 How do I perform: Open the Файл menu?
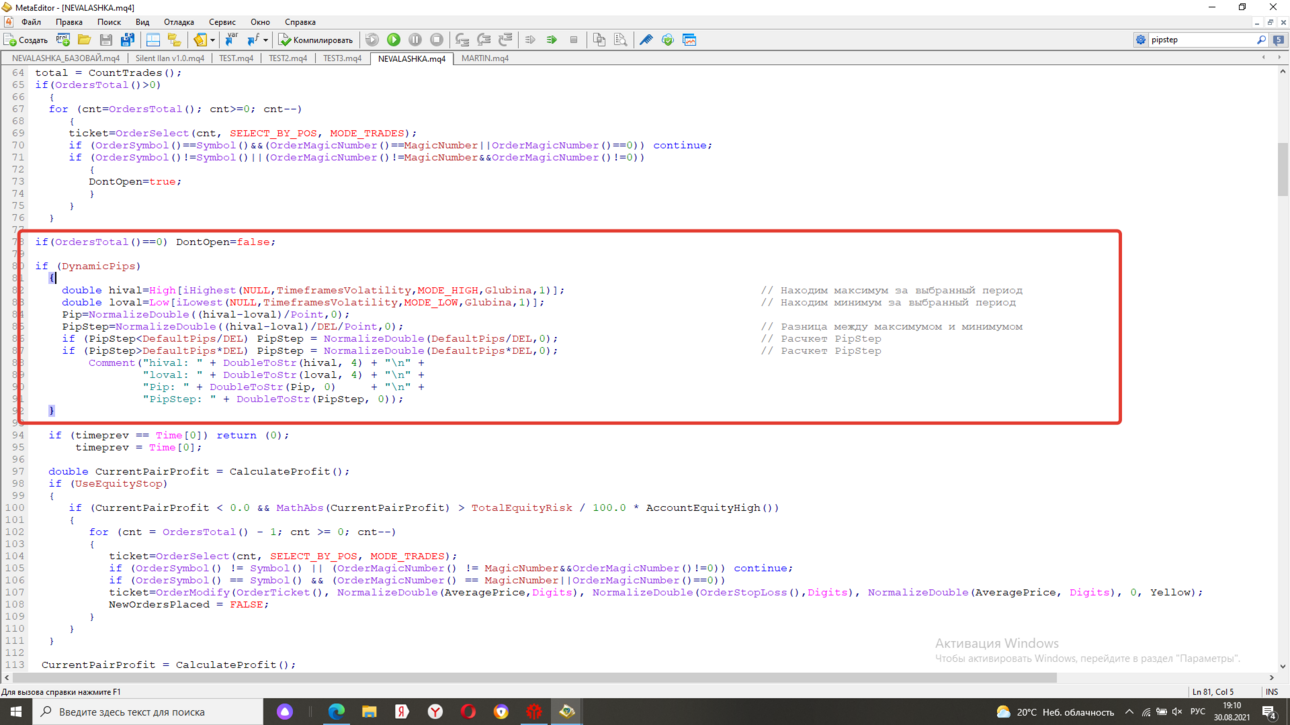pyautogui.click(x=31, y=22)
